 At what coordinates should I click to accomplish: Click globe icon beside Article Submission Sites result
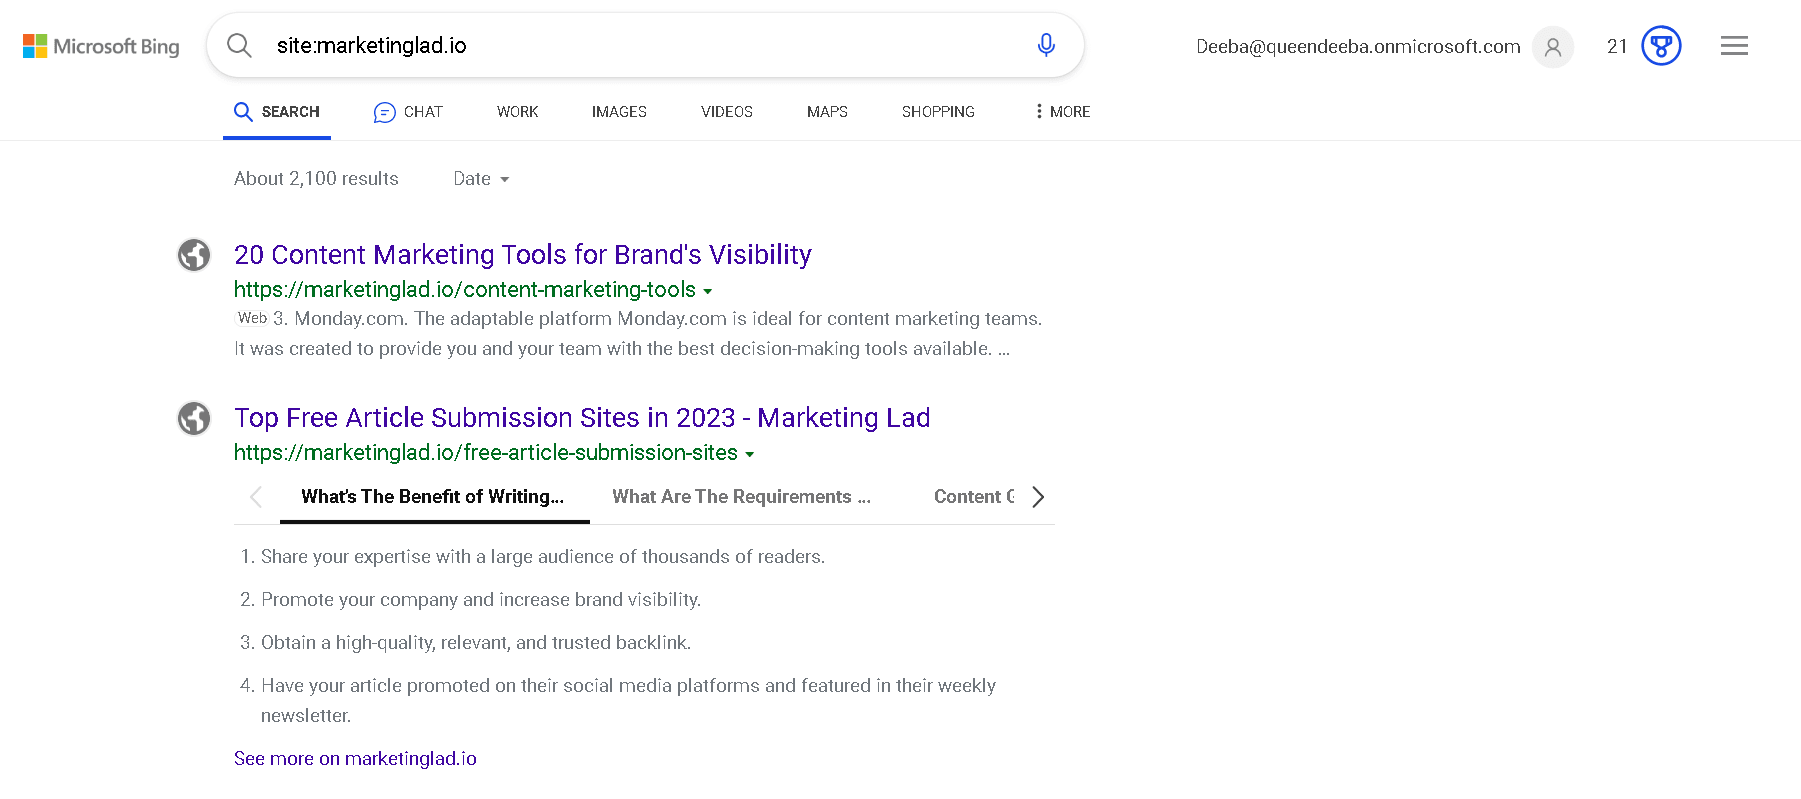(194, 418)
